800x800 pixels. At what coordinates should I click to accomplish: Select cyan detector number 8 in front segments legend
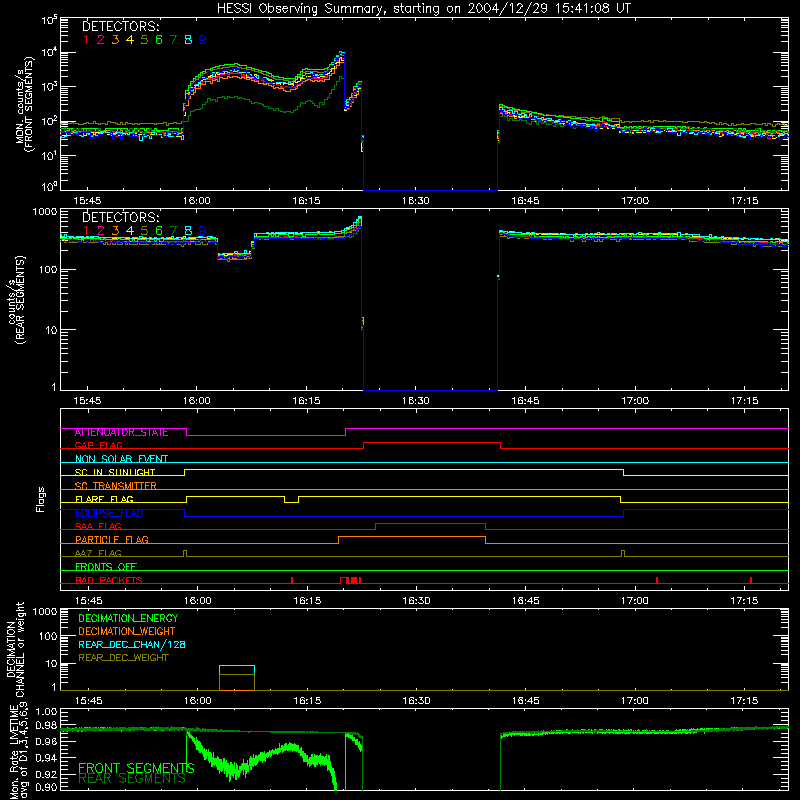click(188, 40)
